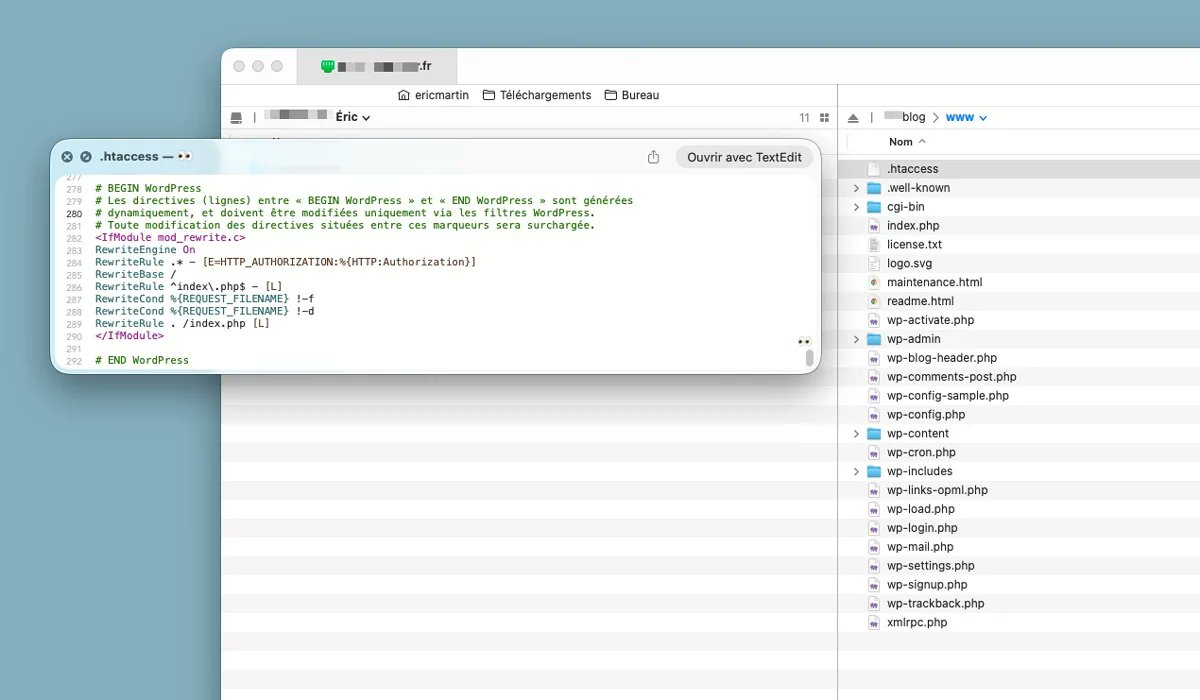This screenshot has width=1200, height=700.
Task: Click the readme.html file icon
Action: (x=874, y=301)
